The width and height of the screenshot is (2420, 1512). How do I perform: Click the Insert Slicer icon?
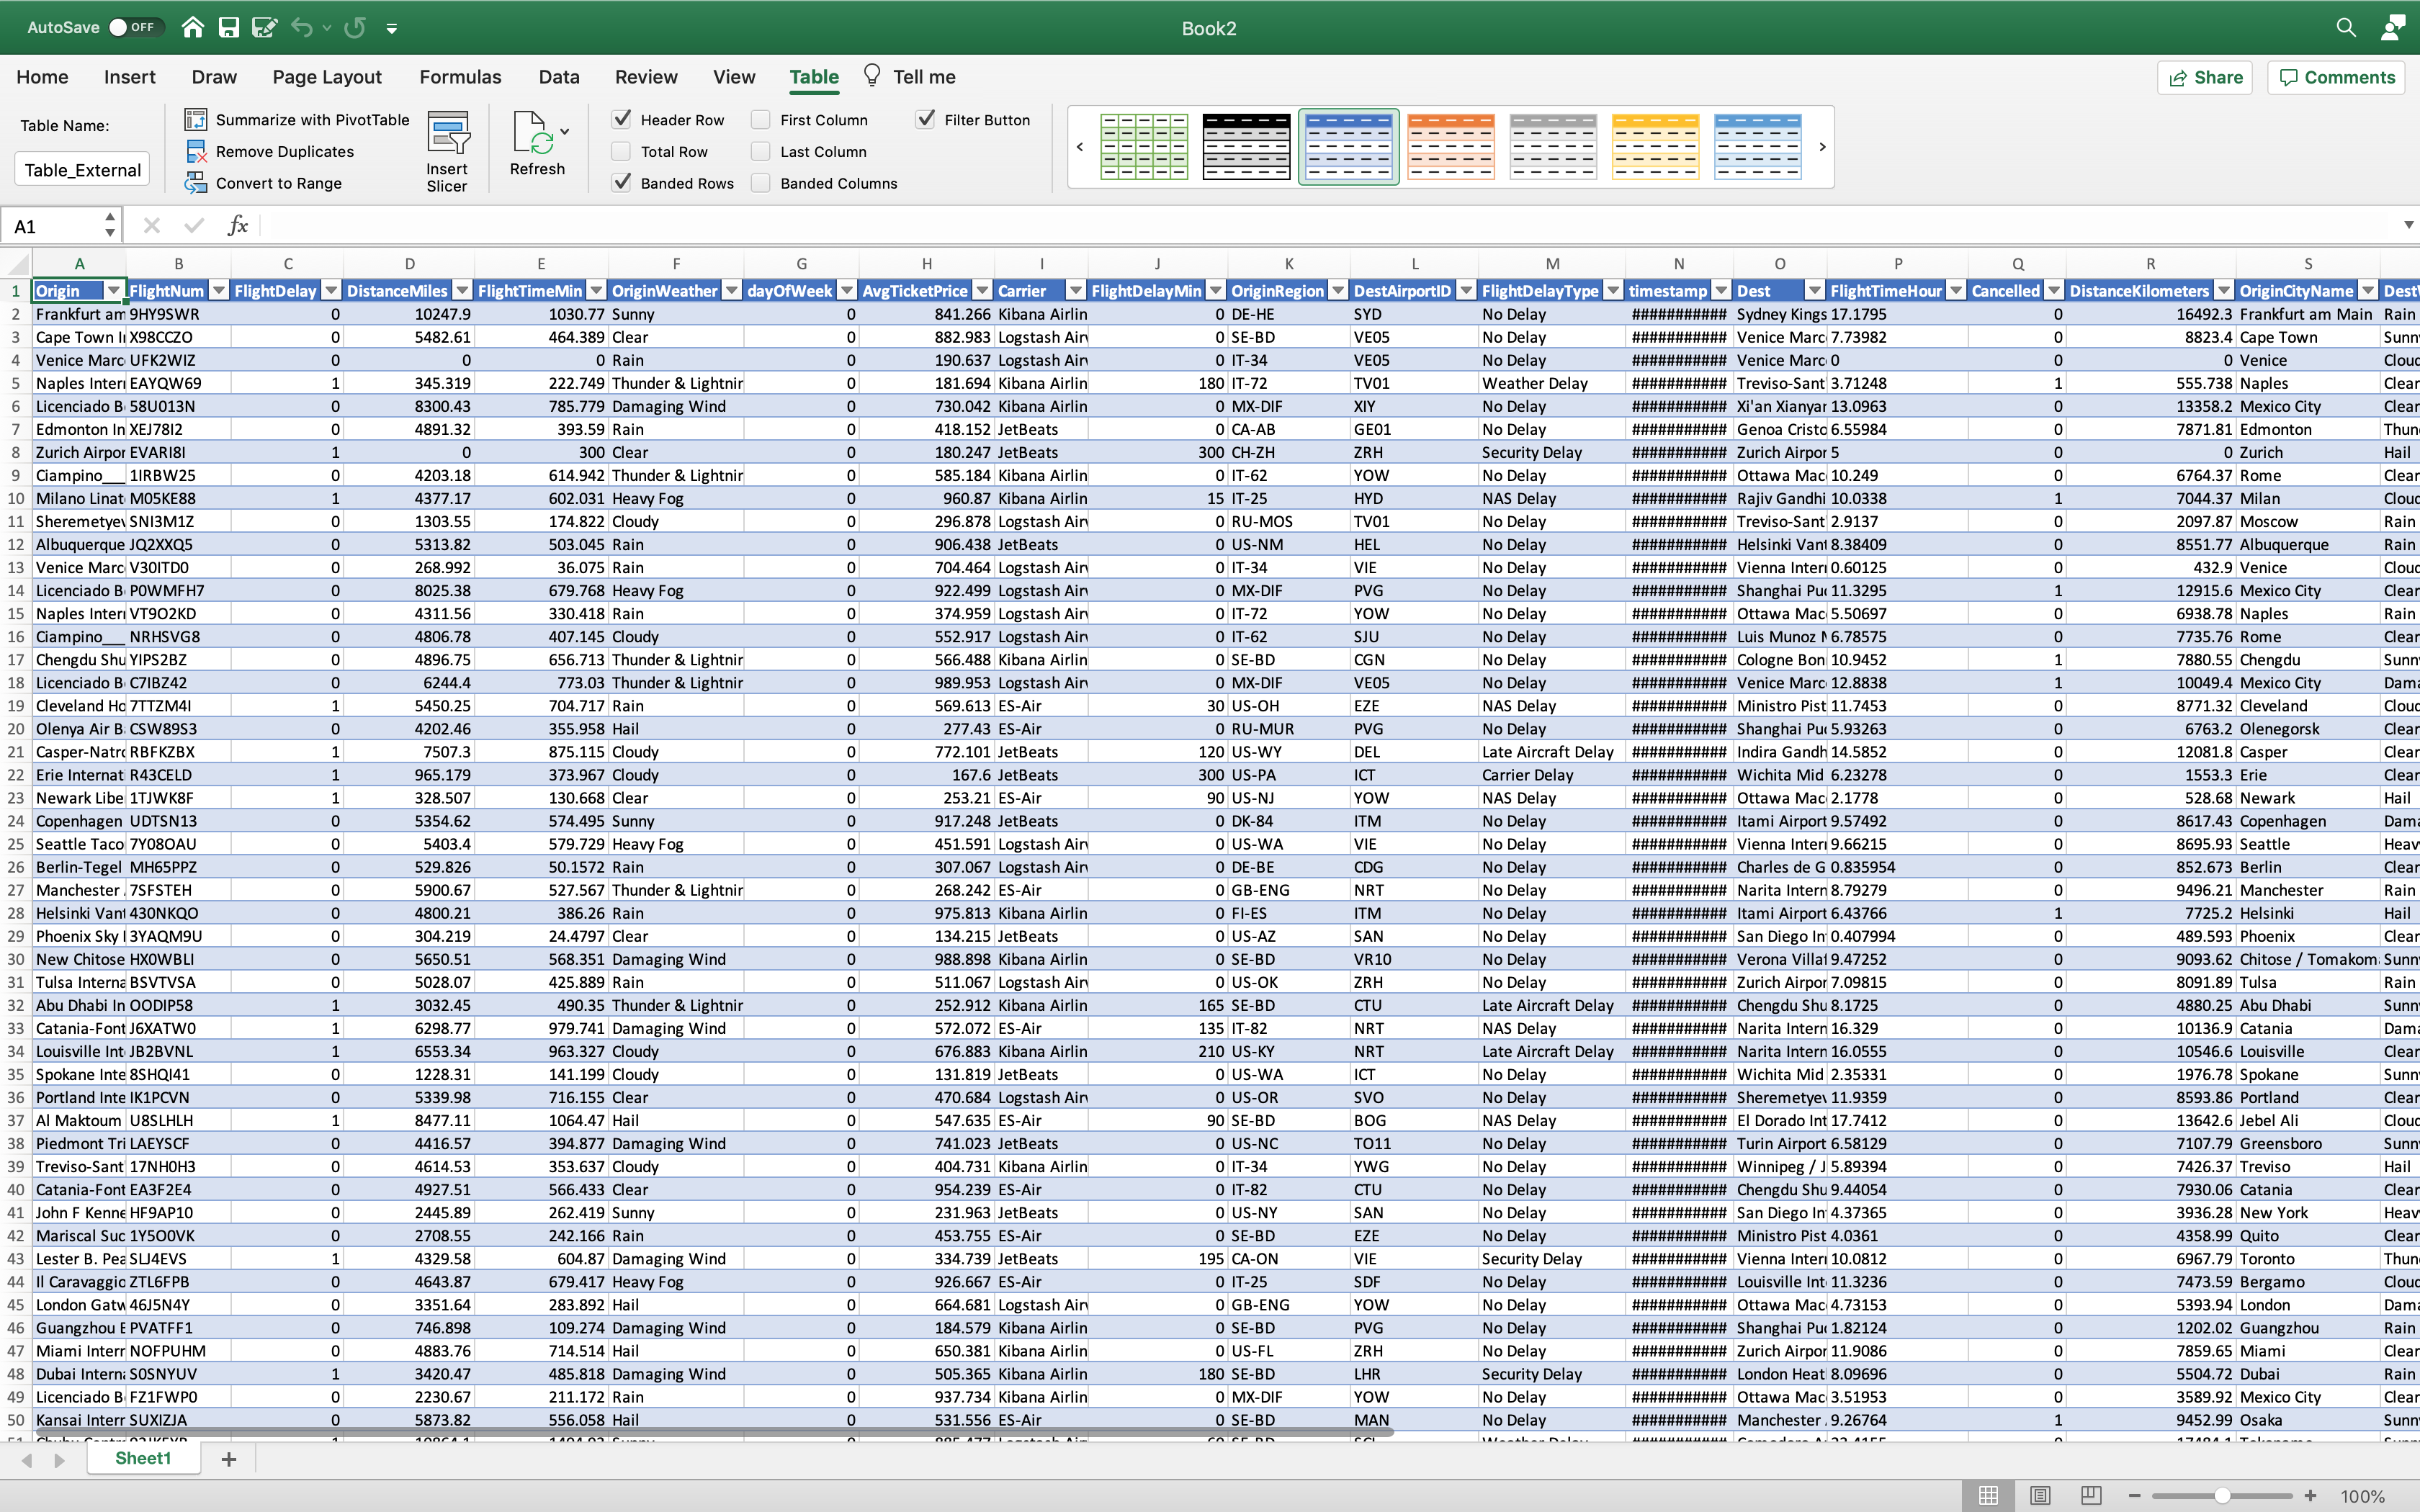pyautogui.click(x=448, y=132)
